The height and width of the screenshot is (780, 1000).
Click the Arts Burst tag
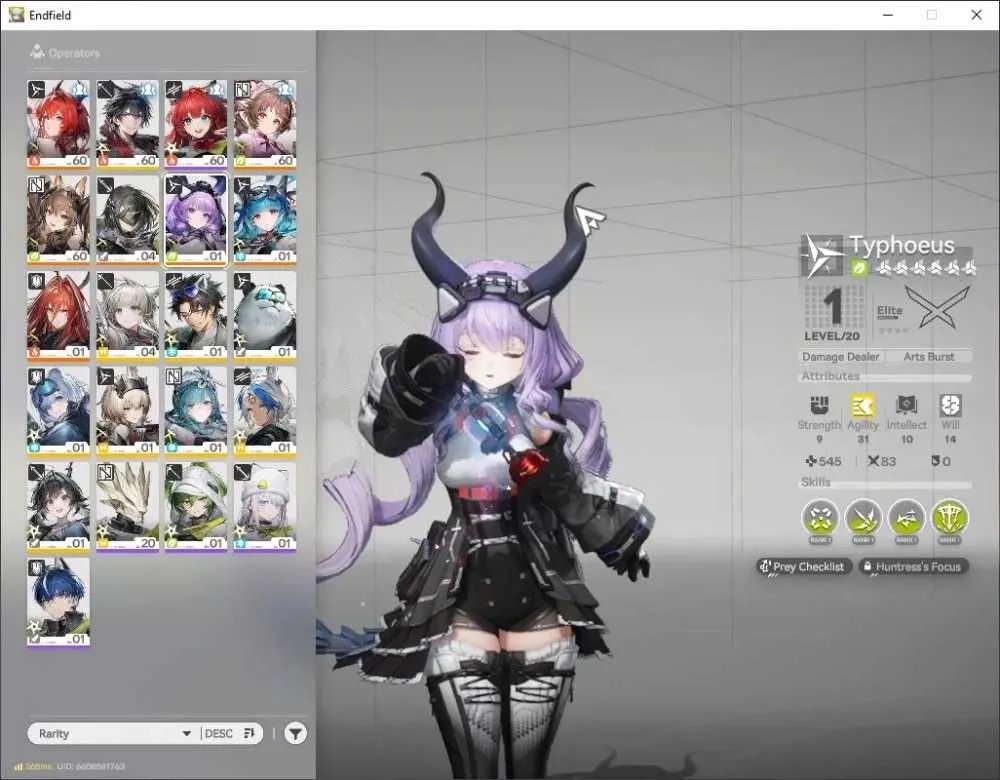pyautogui.click(x=929, y=357)
